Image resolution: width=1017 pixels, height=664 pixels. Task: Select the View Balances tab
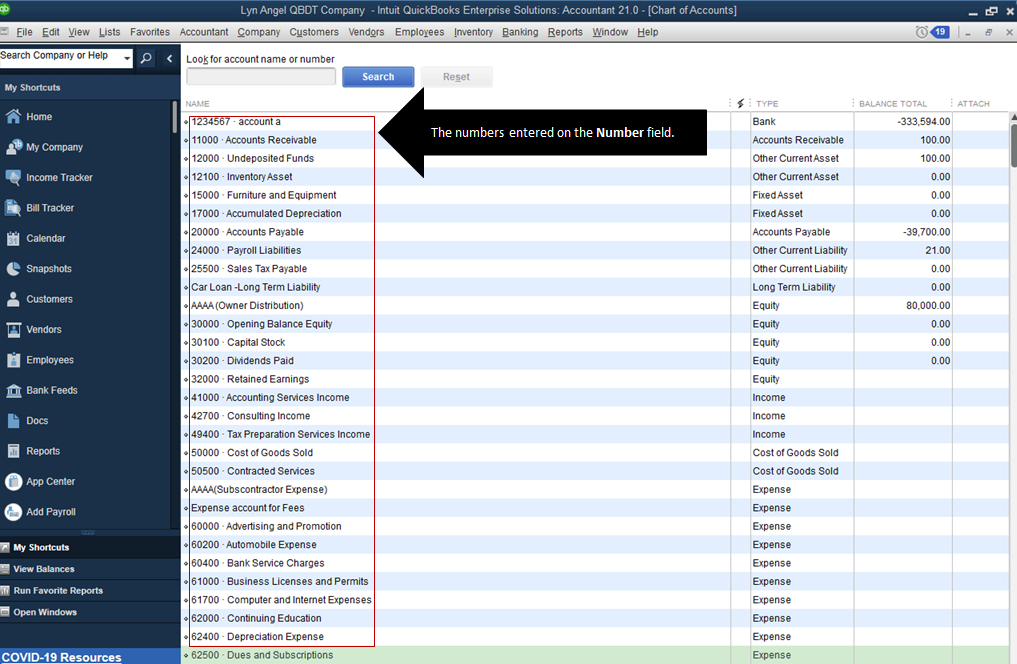click(43, 569)
